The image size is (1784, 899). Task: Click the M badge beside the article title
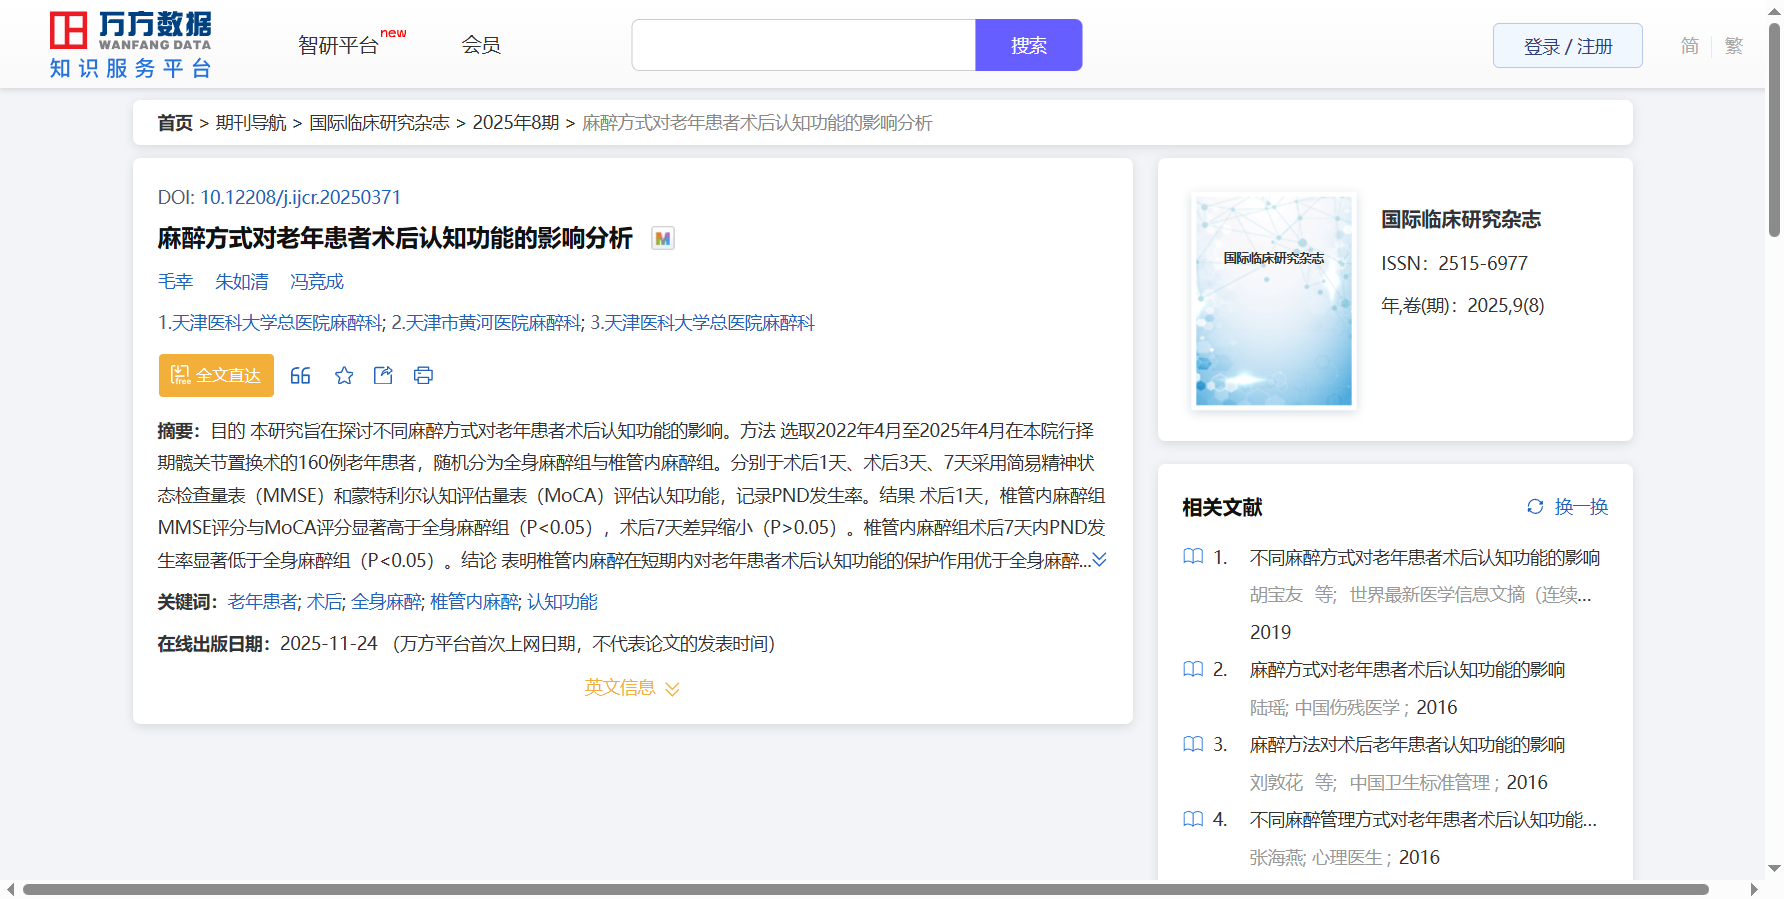pyautogui.click(x=662, y=238)
